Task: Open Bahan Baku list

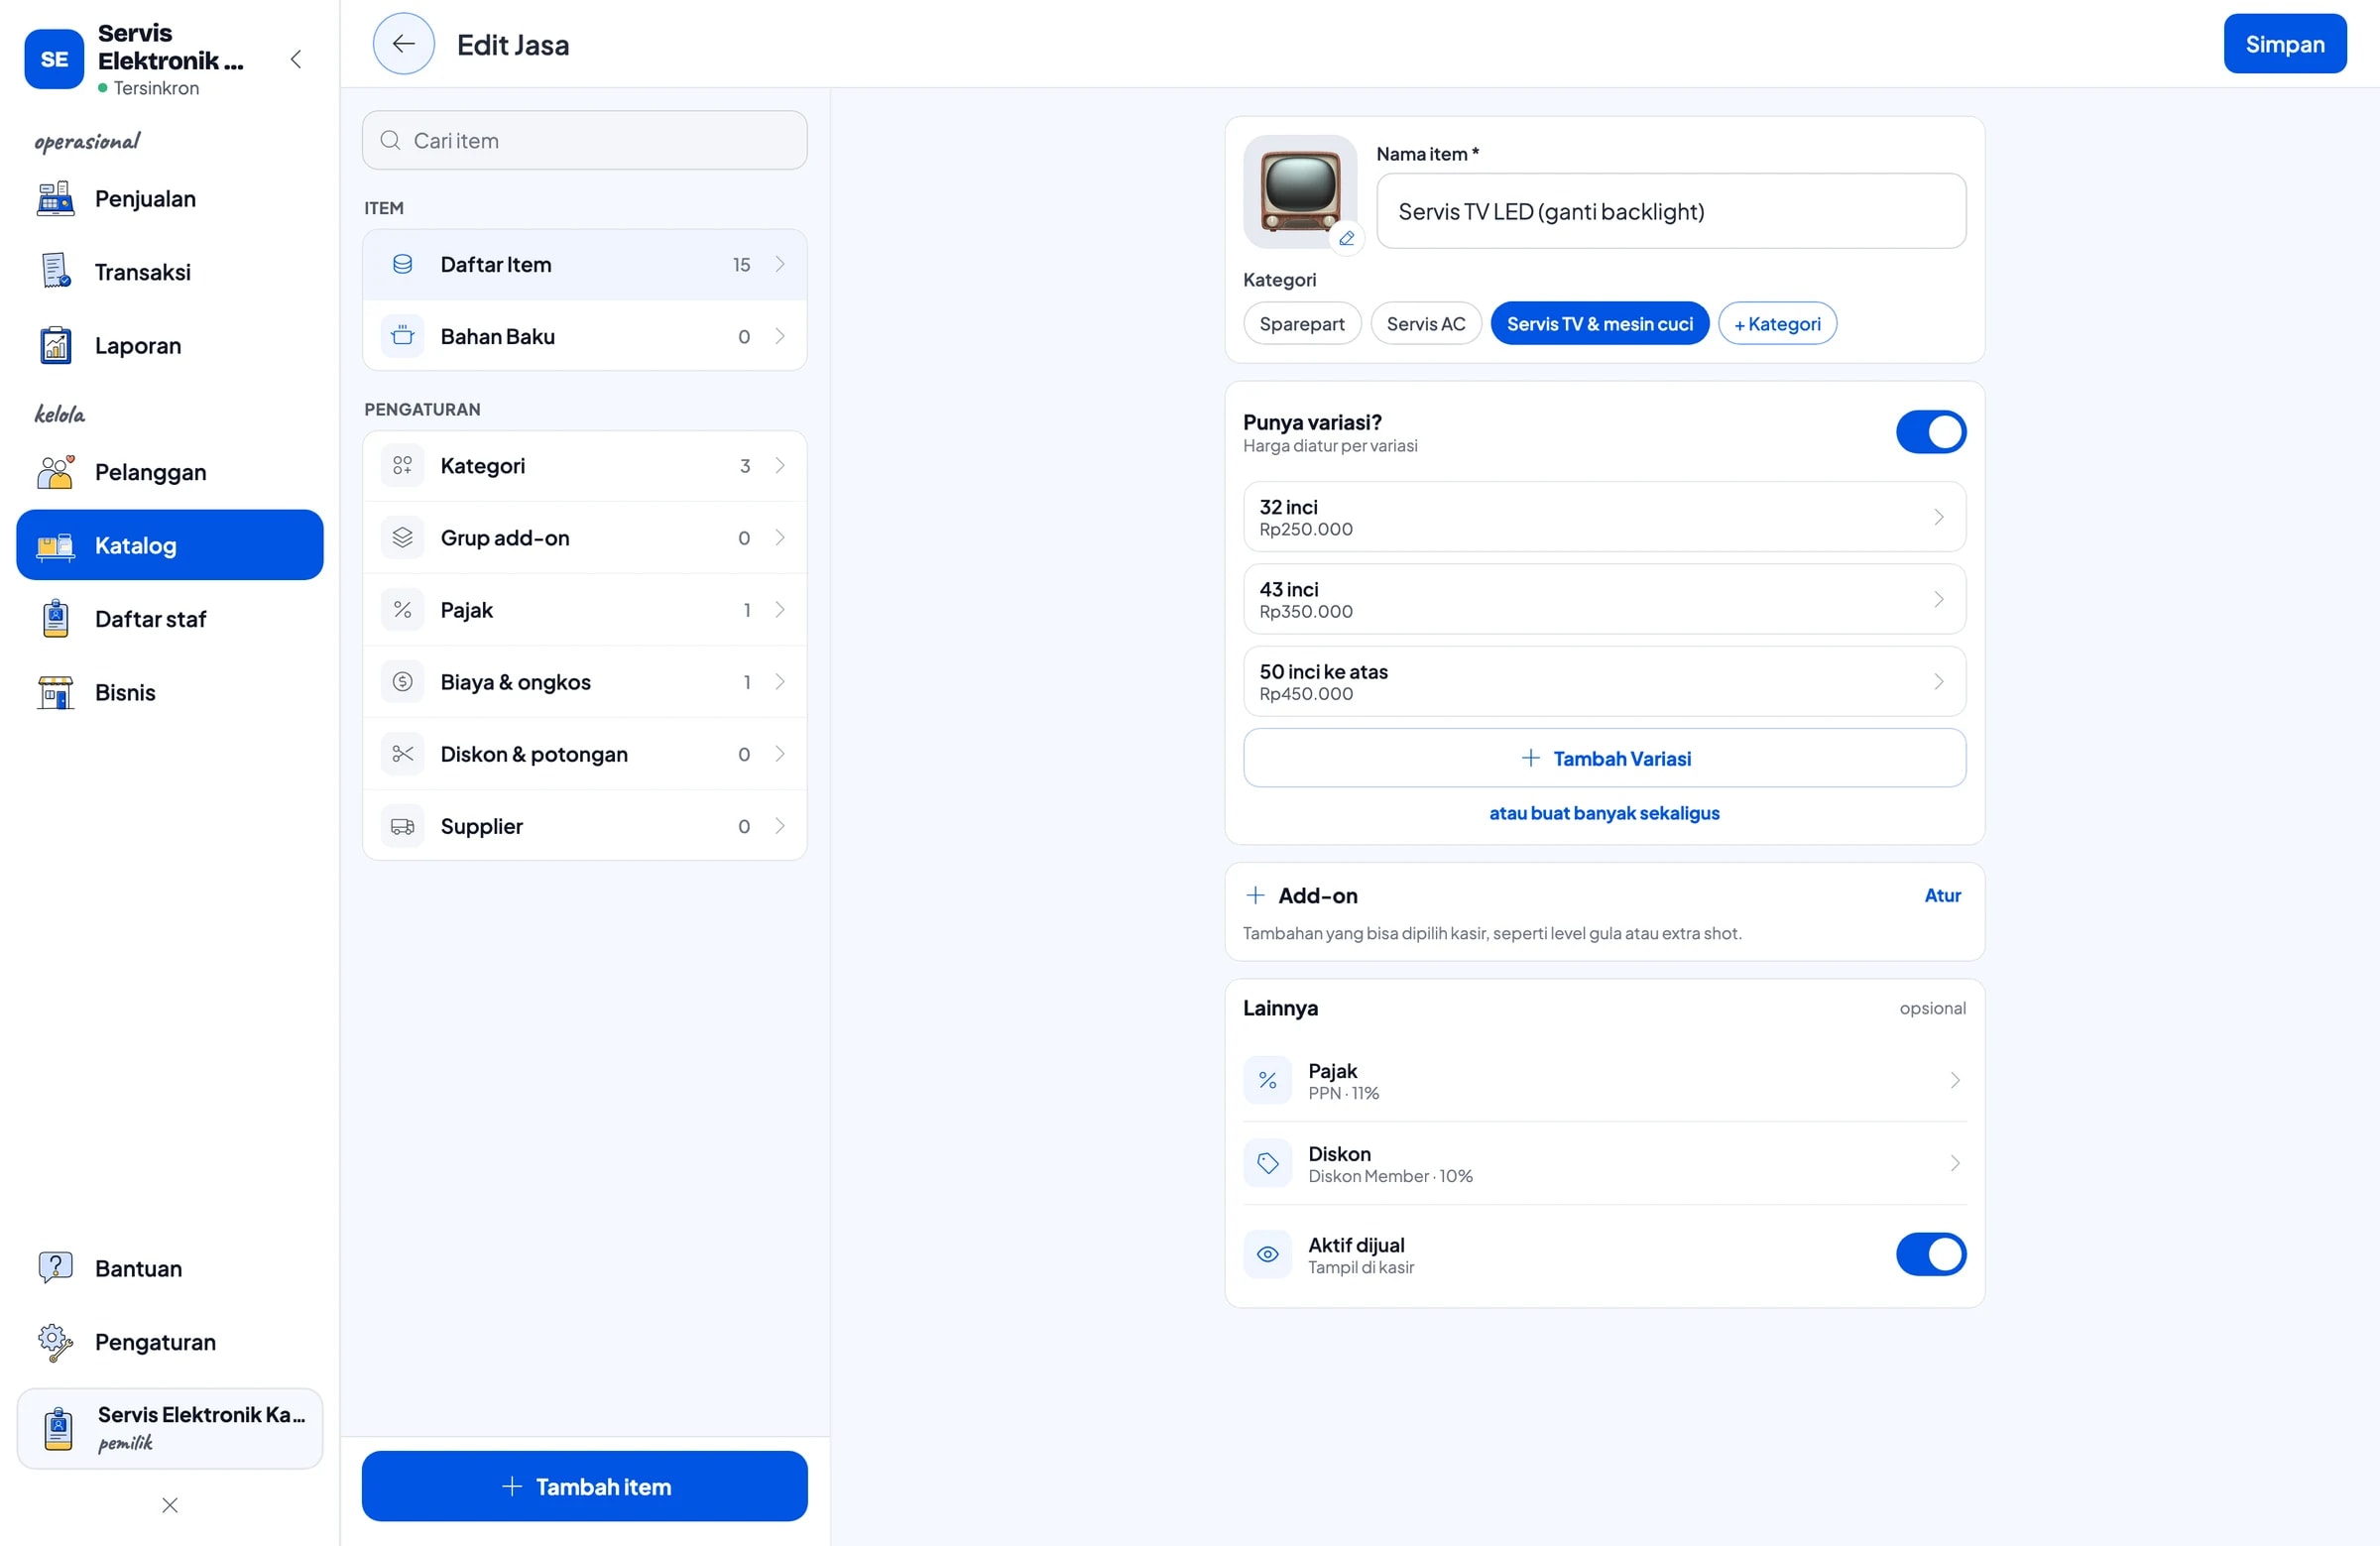Action: (584, 336)
